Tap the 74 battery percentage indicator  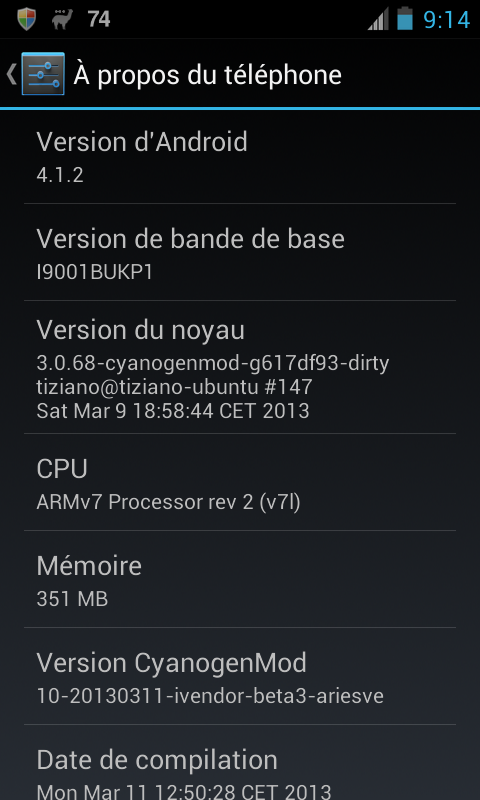coord(98,19)
